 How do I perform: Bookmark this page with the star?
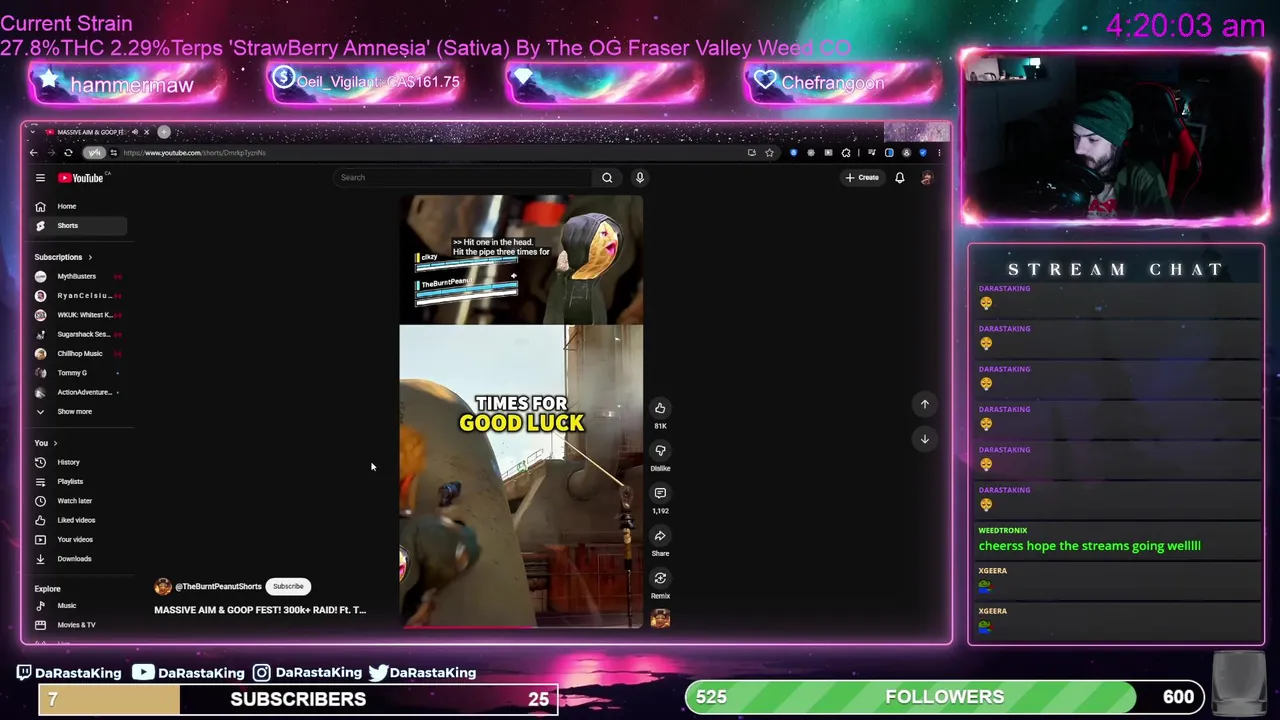point(769,153)
